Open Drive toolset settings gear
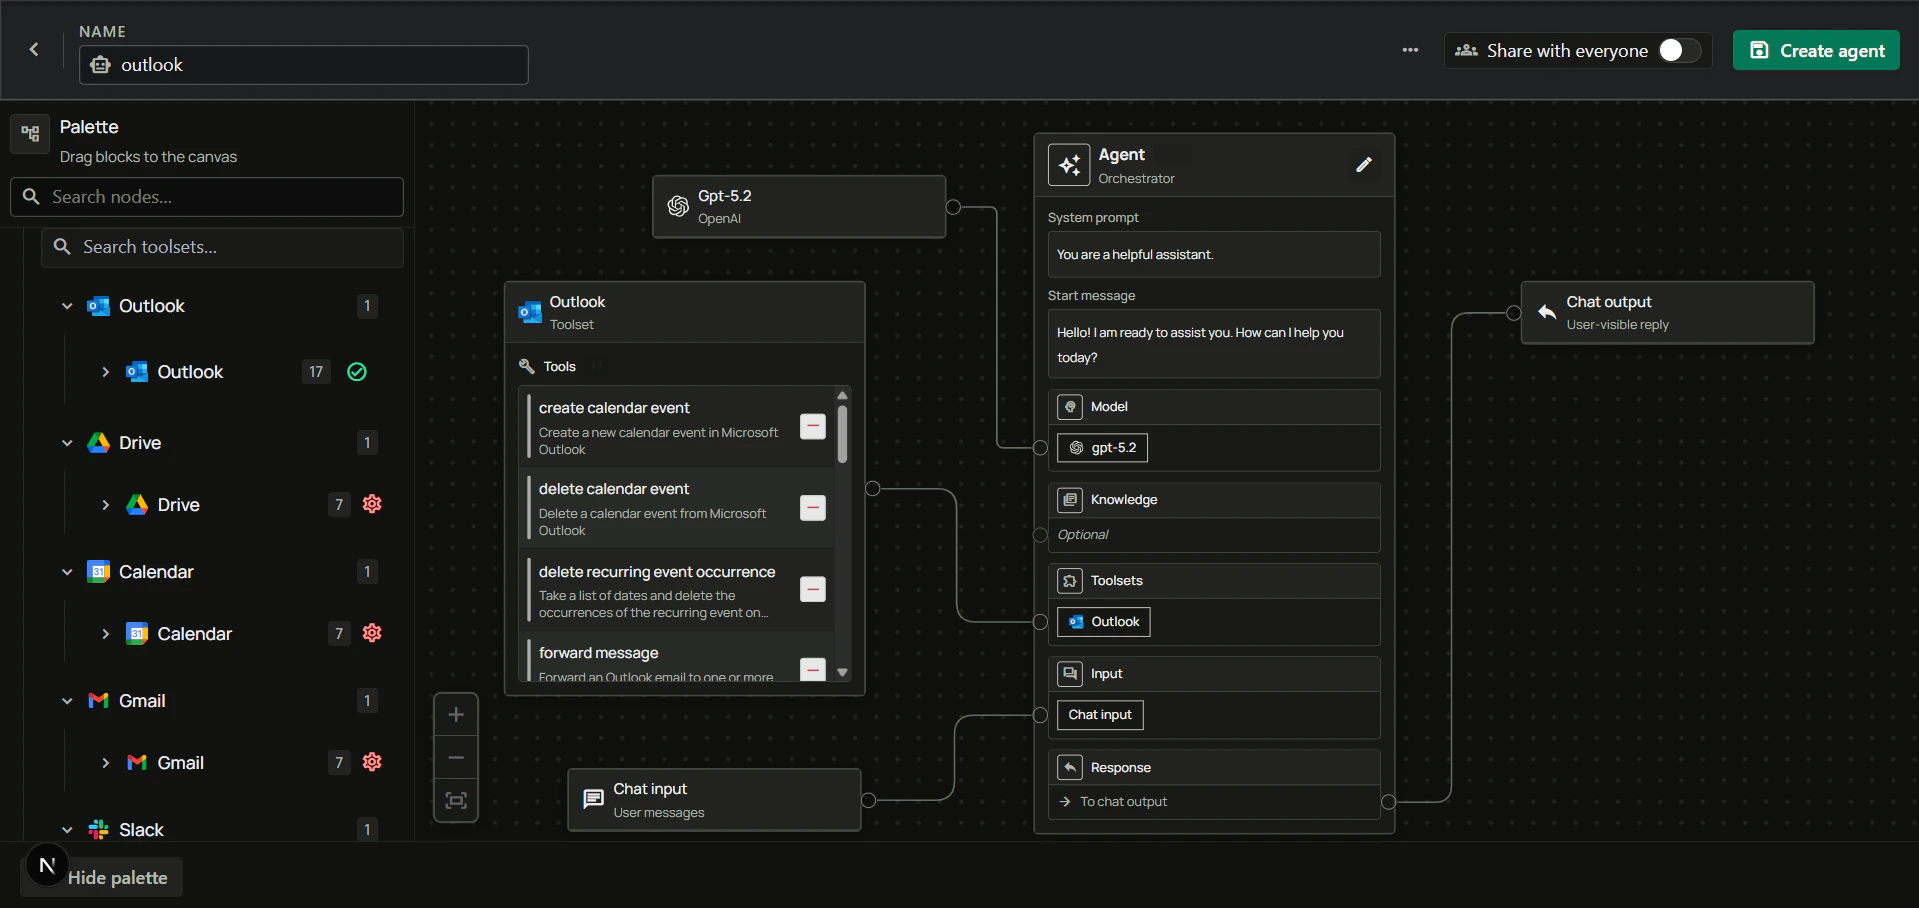This screenshot has height=908, width=1919. pyautogui.click(x=371, y=504)
